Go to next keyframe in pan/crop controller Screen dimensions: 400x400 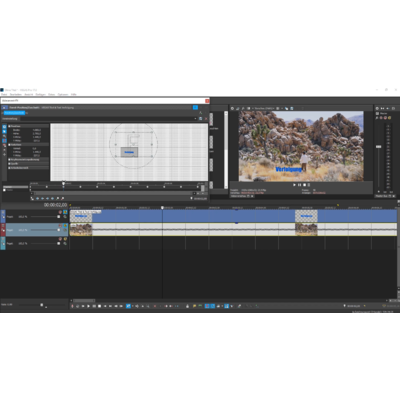coord(47,198)
